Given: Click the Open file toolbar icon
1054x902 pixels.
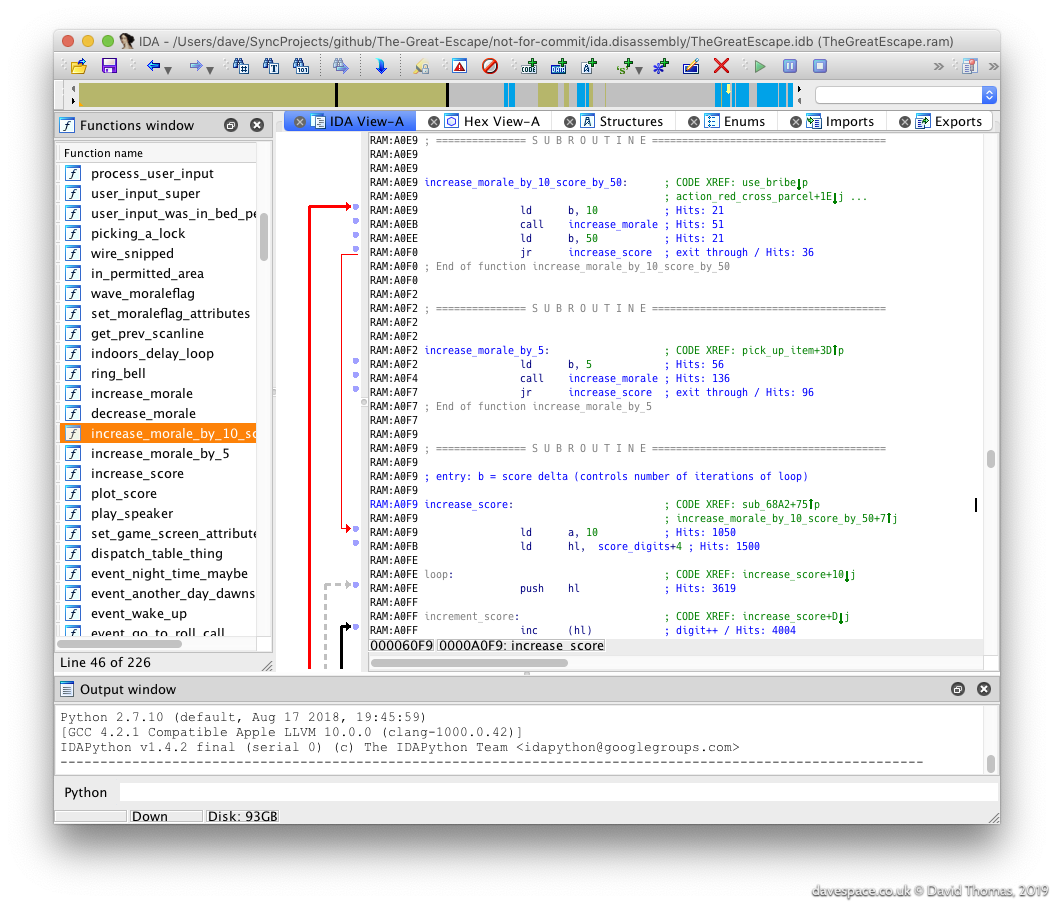Looking at the screenshot, I should click(78, 67).
